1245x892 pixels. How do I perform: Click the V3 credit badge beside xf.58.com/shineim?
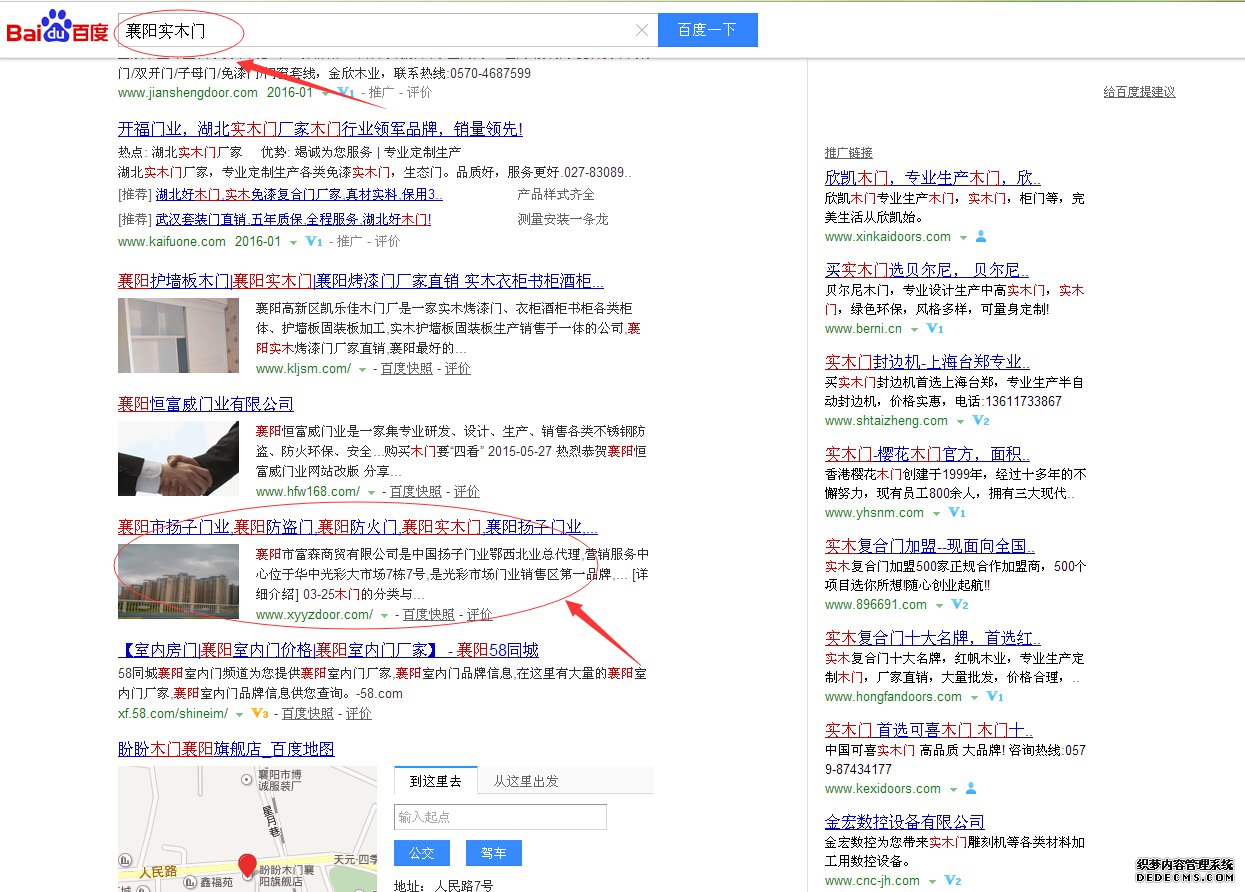coord(260,713)
